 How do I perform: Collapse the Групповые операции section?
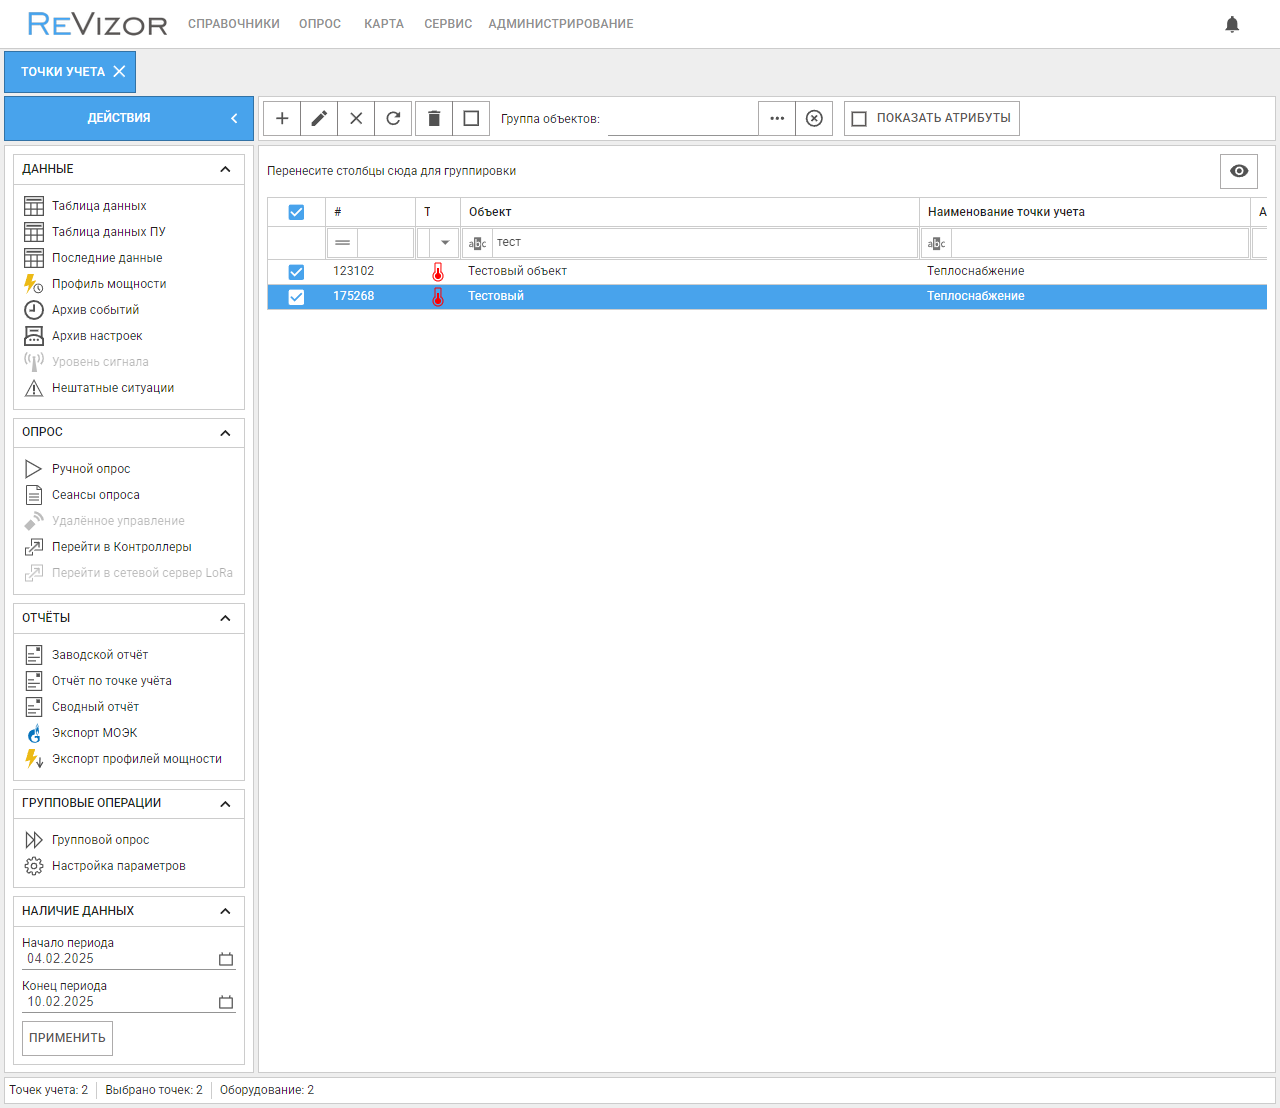[225, 804]
